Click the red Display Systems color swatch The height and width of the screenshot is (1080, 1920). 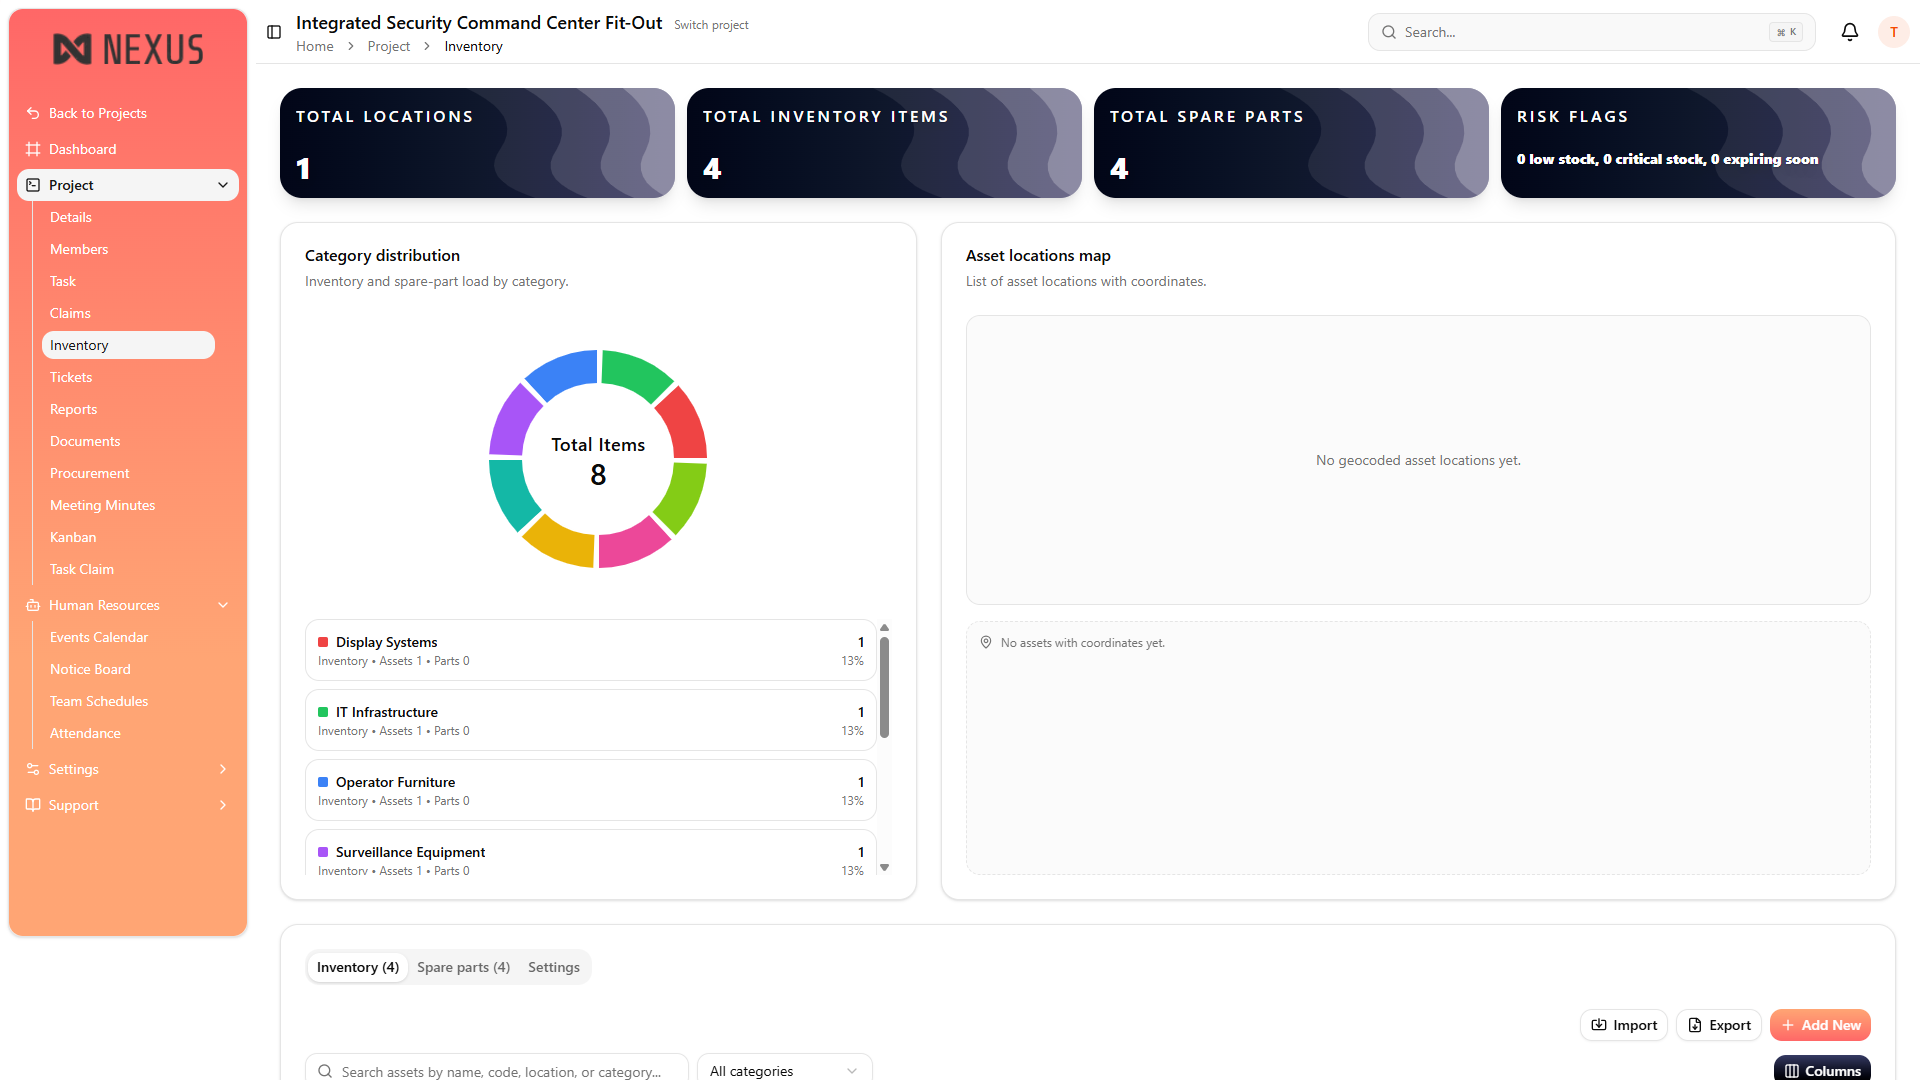pyautogui.click(x=323, y=642)
